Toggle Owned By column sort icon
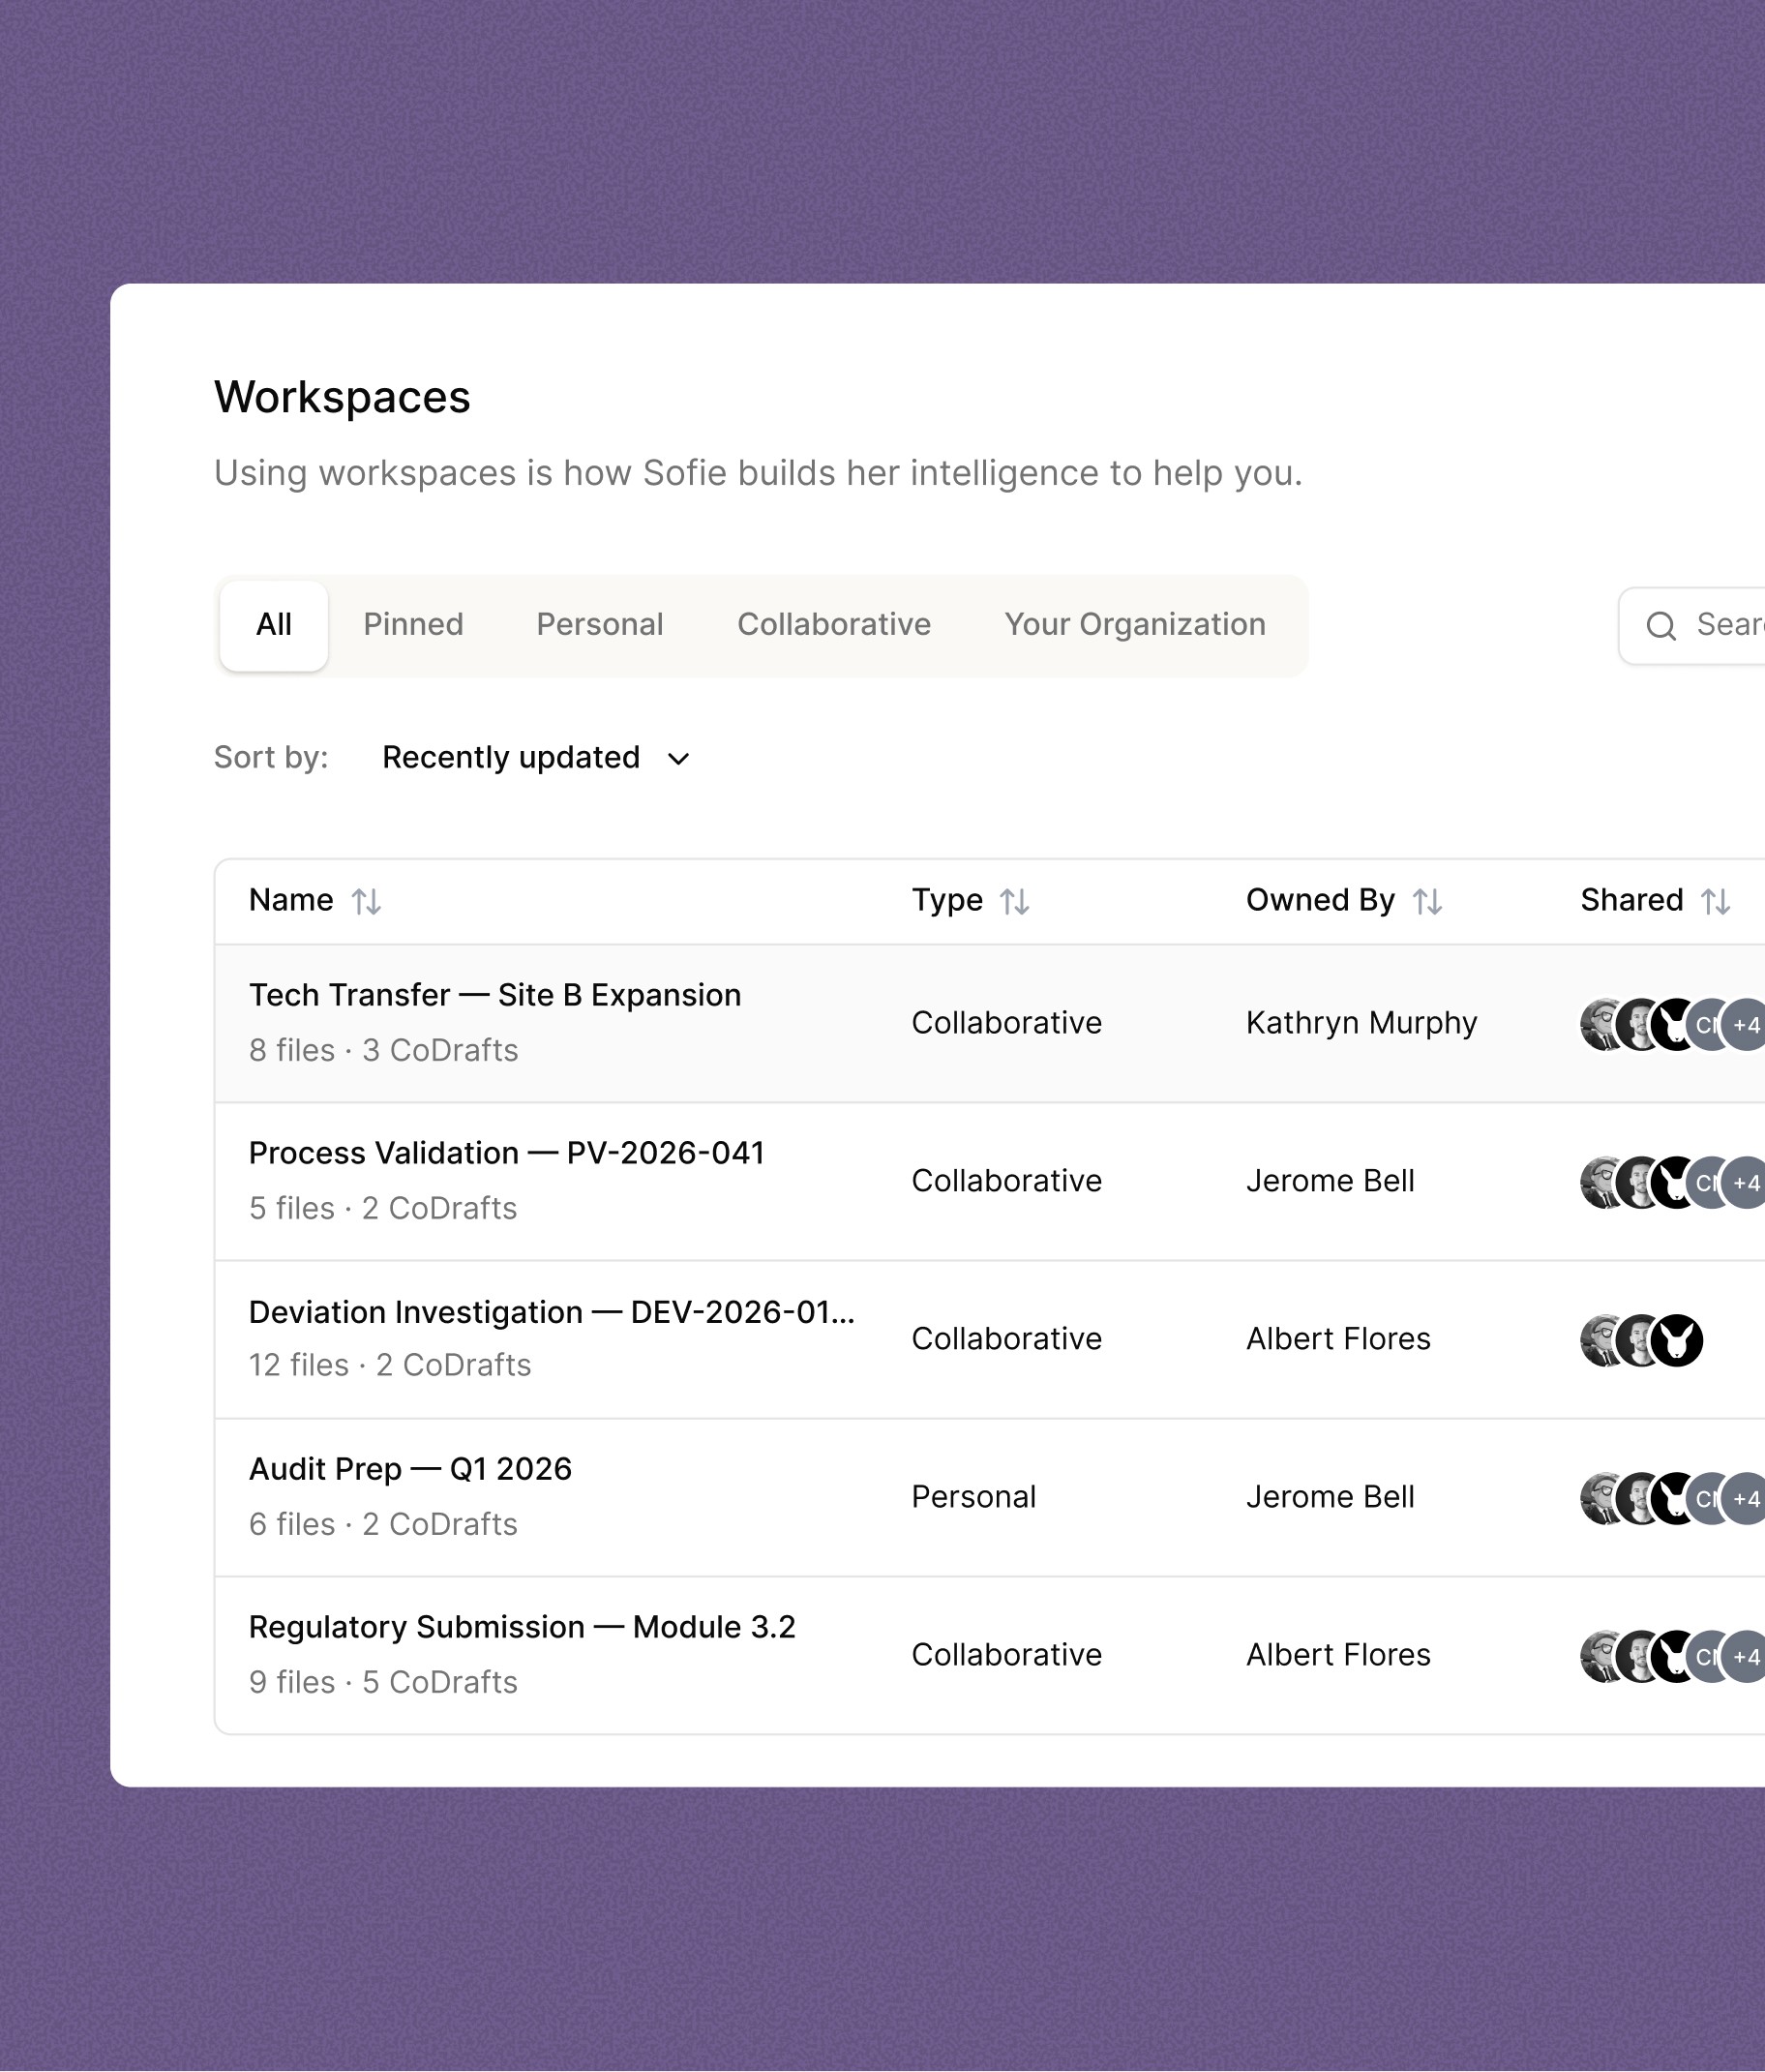The height and width of the screenshot is (2072, 1765). pyautogui.click(x=1427, y=902)
